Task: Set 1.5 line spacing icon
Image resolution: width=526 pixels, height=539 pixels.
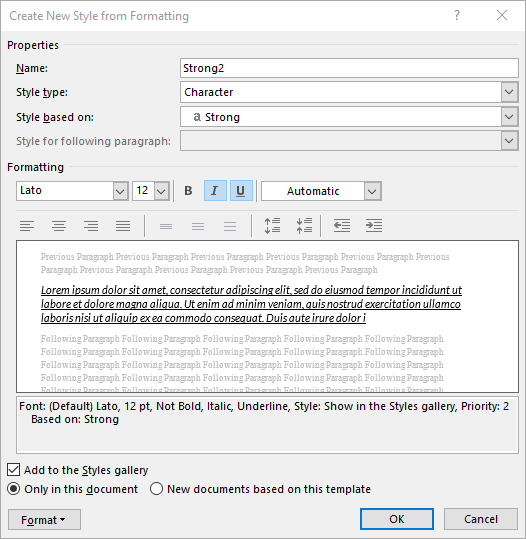Action: click(x=198, y=226)
